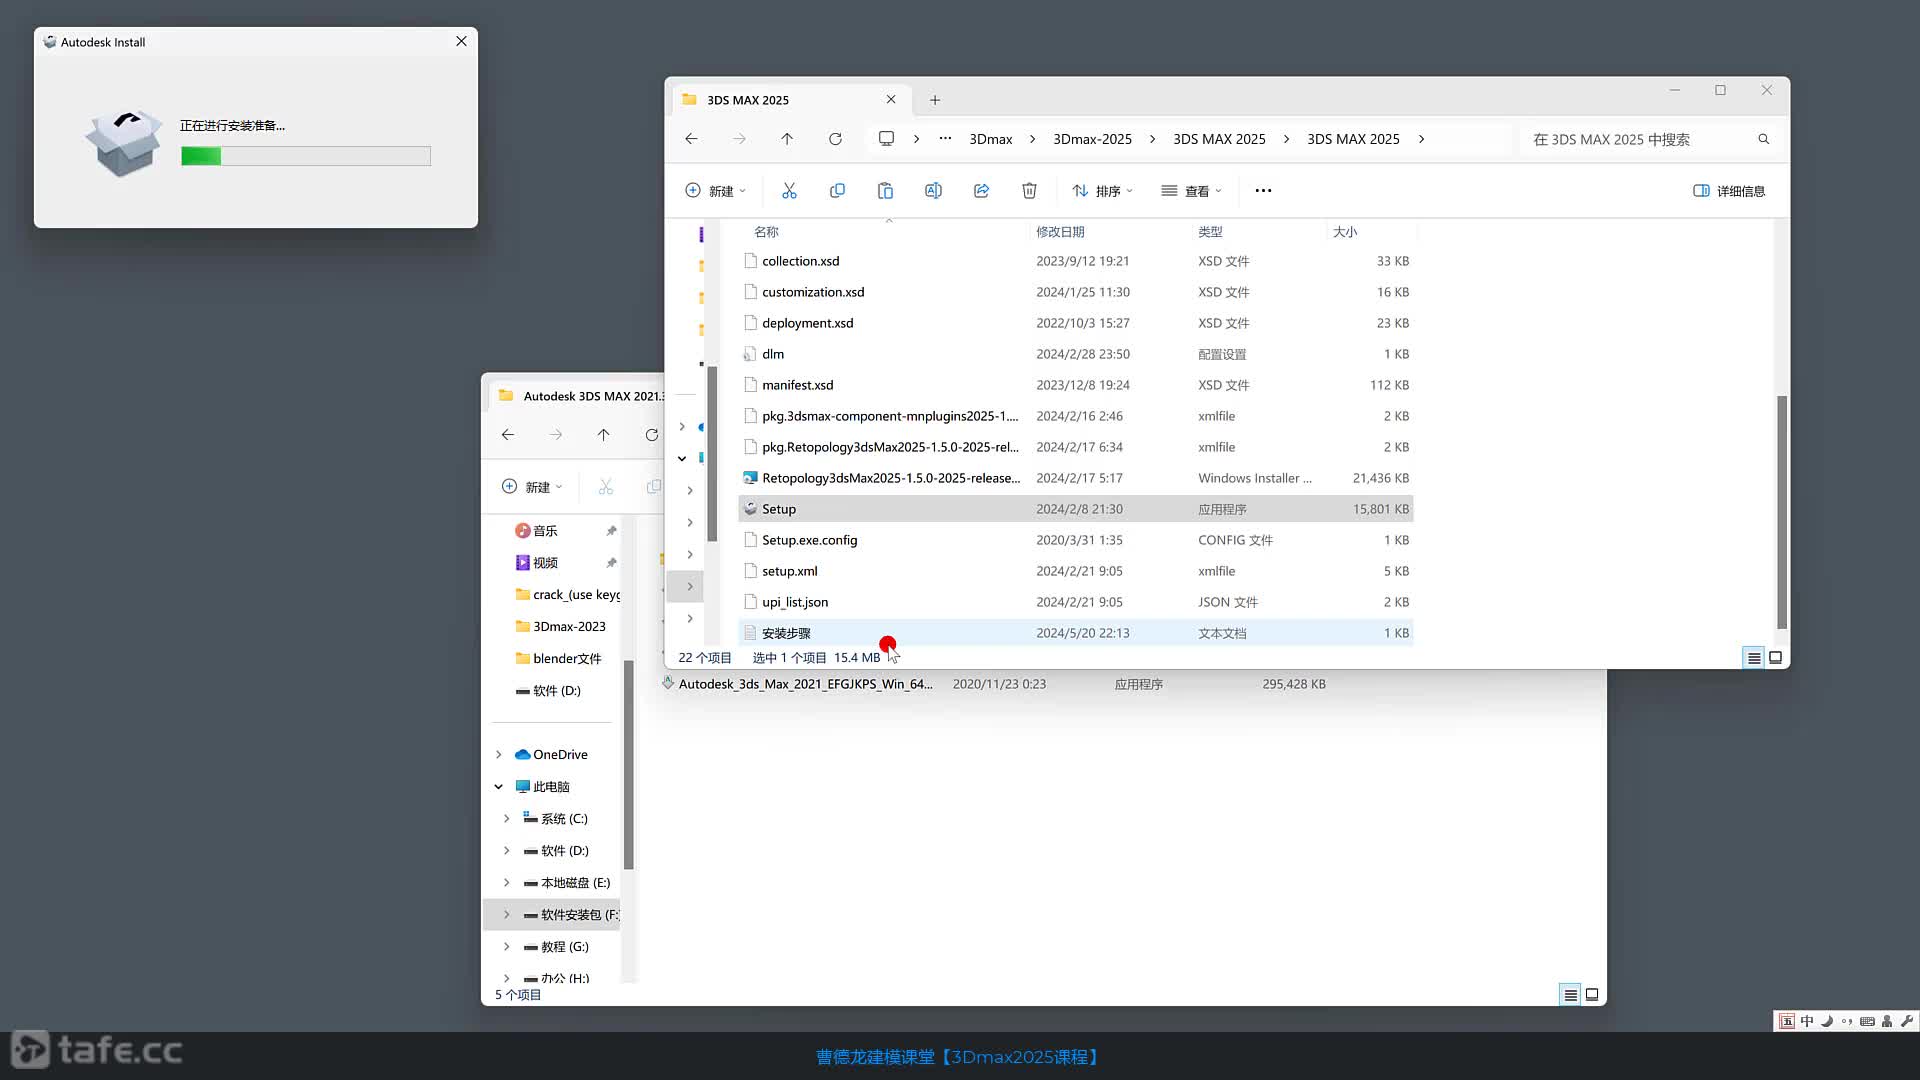Click the Setup application icon in file list
This screenshot has height=1080, width=1920.
[750, 509]
